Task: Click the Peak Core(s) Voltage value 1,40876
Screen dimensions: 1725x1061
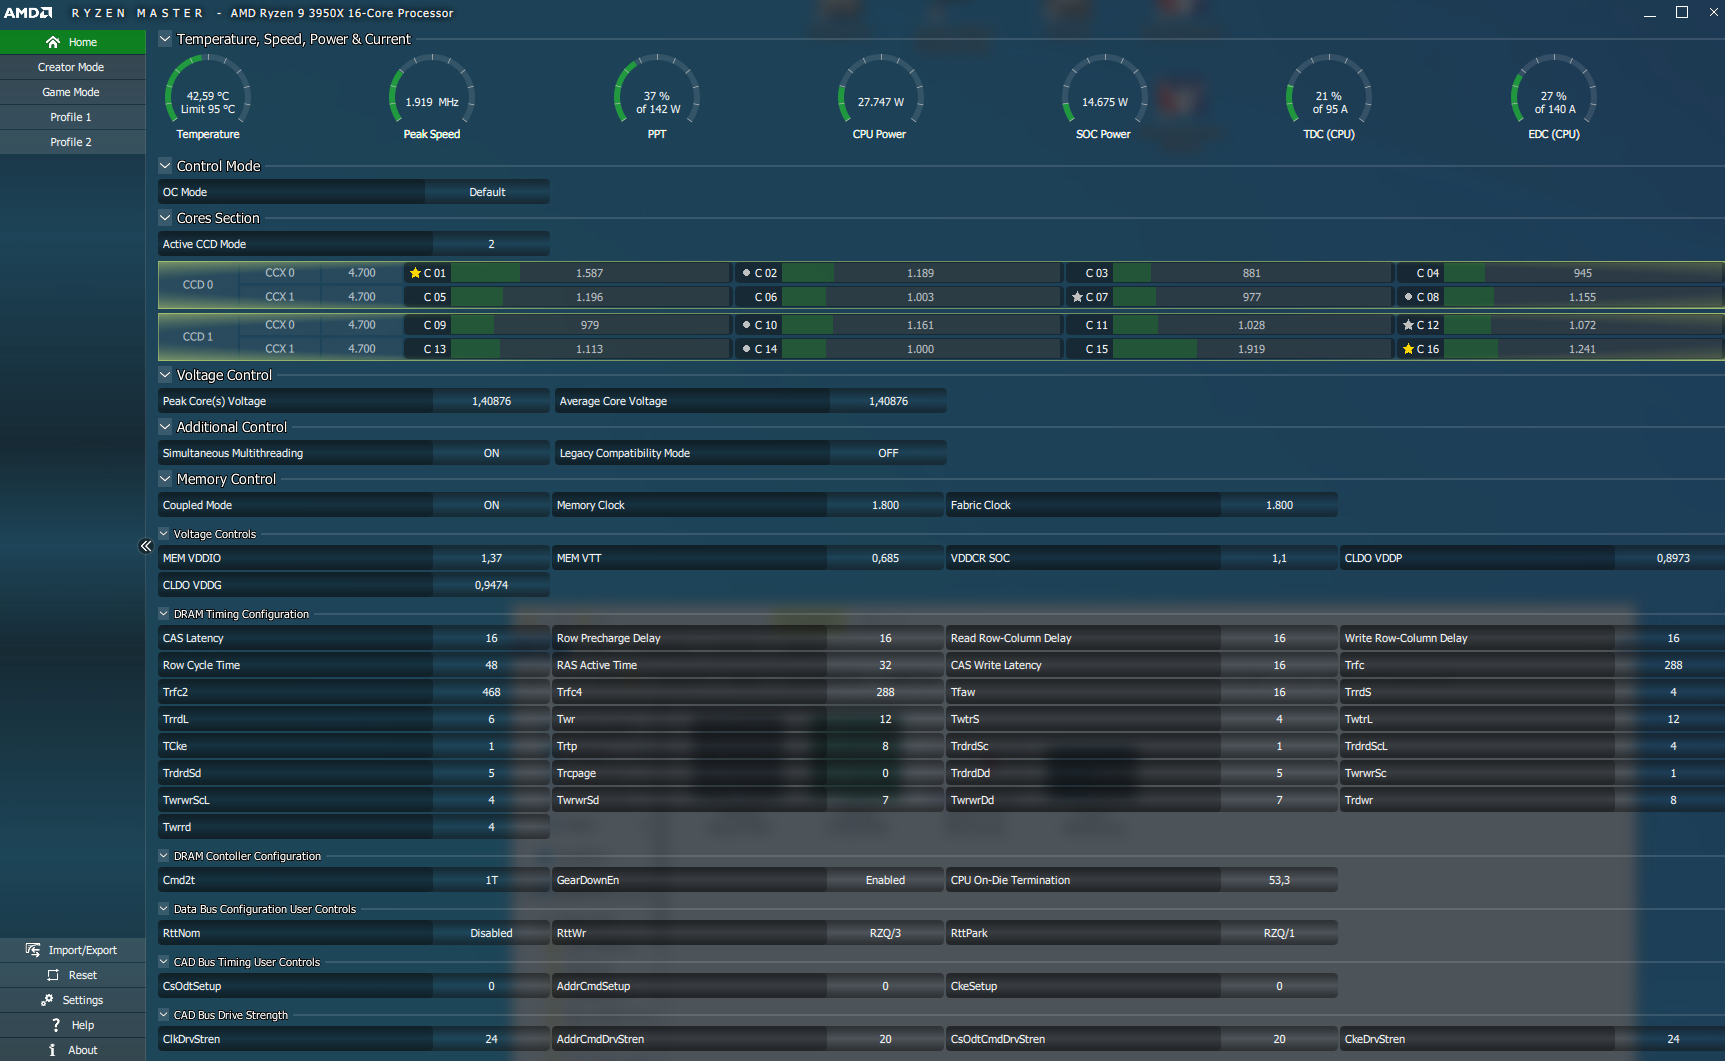Action: [x=491, y=401]
